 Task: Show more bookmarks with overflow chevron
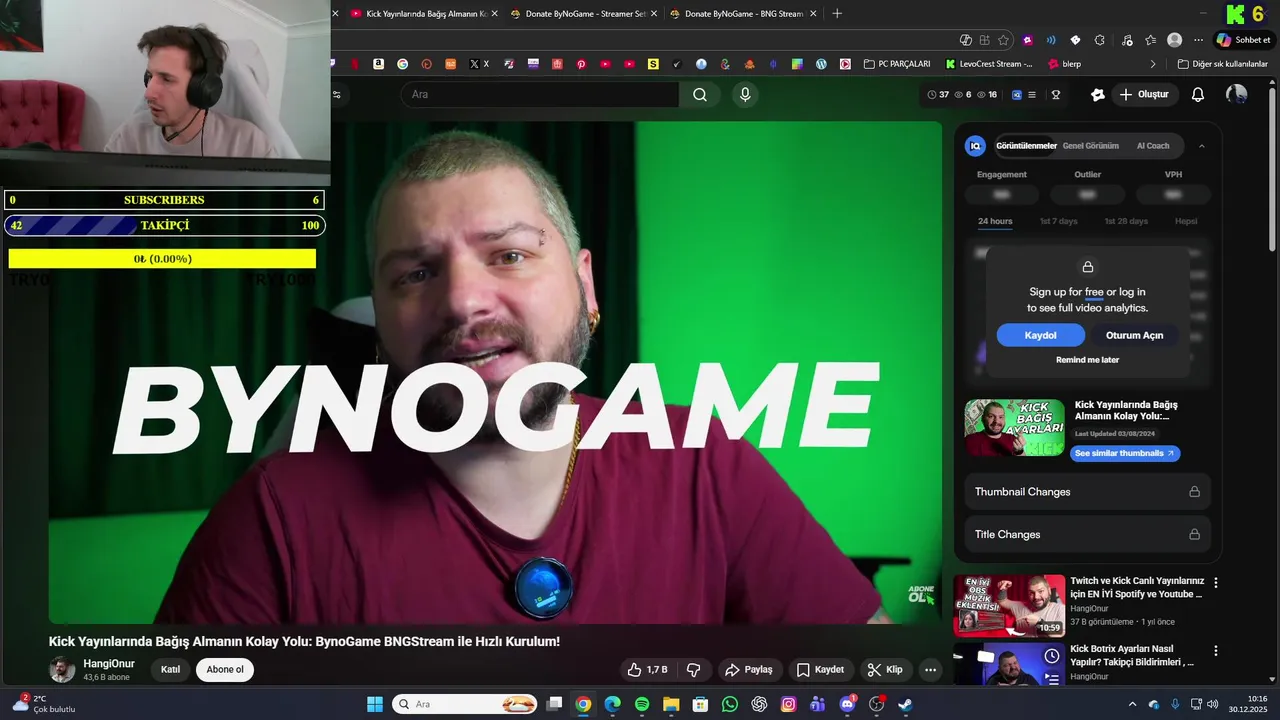point(1152,64)
